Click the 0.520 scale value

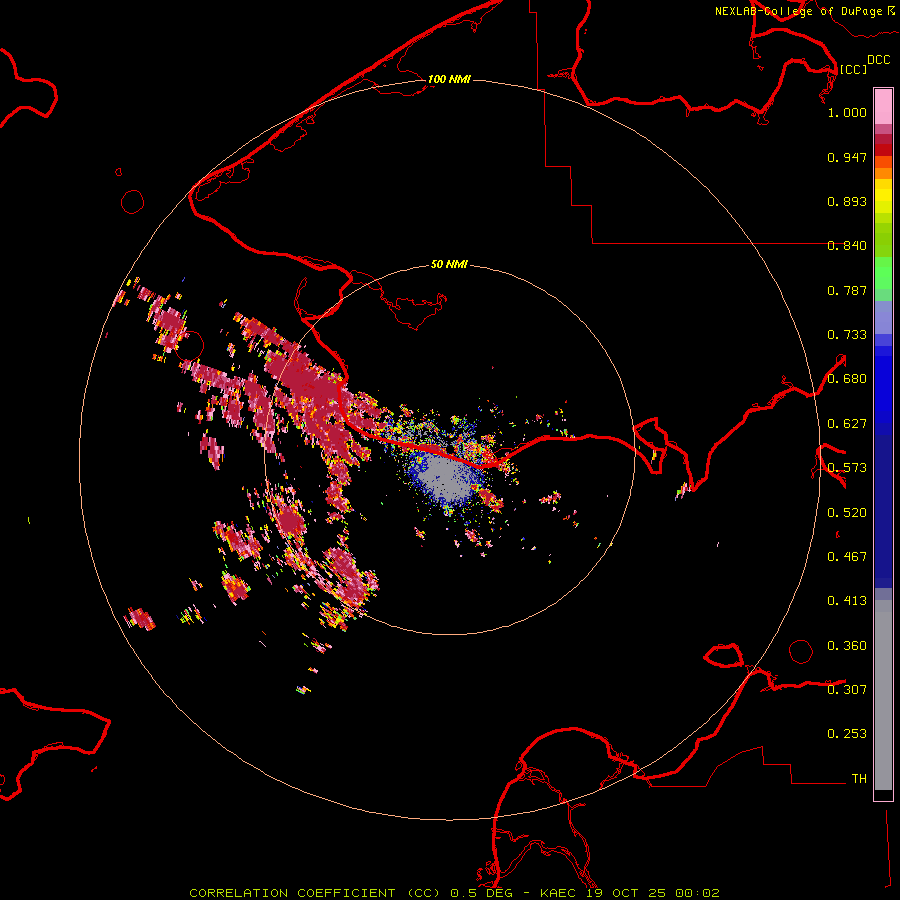[847, 513]
